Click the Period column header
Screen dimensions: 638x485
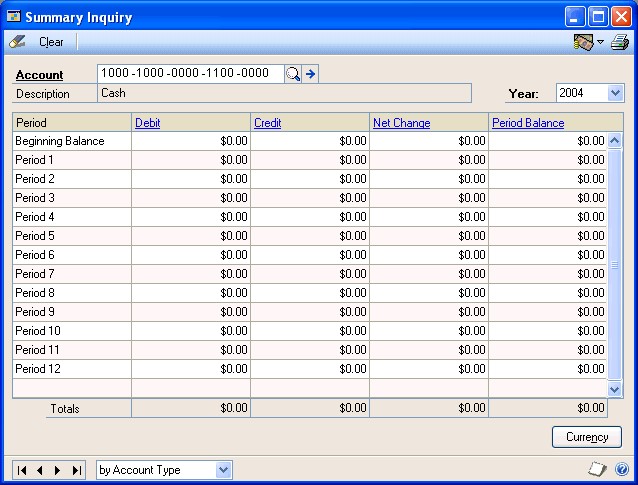[x=72, y=122]
